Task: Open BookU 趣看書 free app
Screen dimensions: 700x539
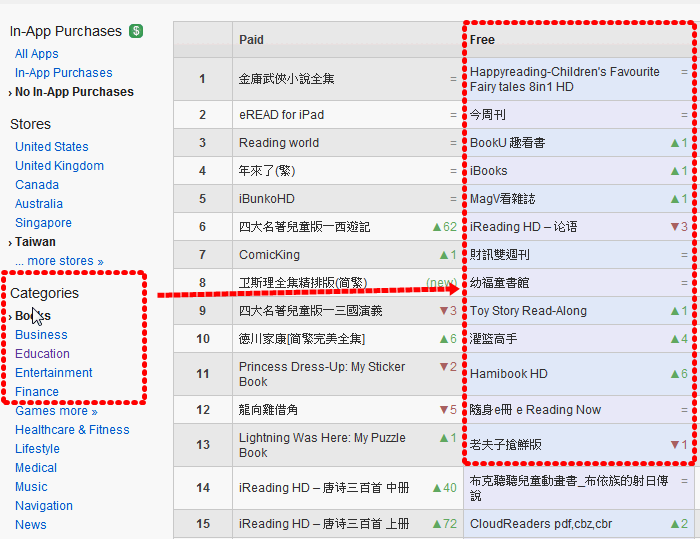Action: [x=507, y=143]
